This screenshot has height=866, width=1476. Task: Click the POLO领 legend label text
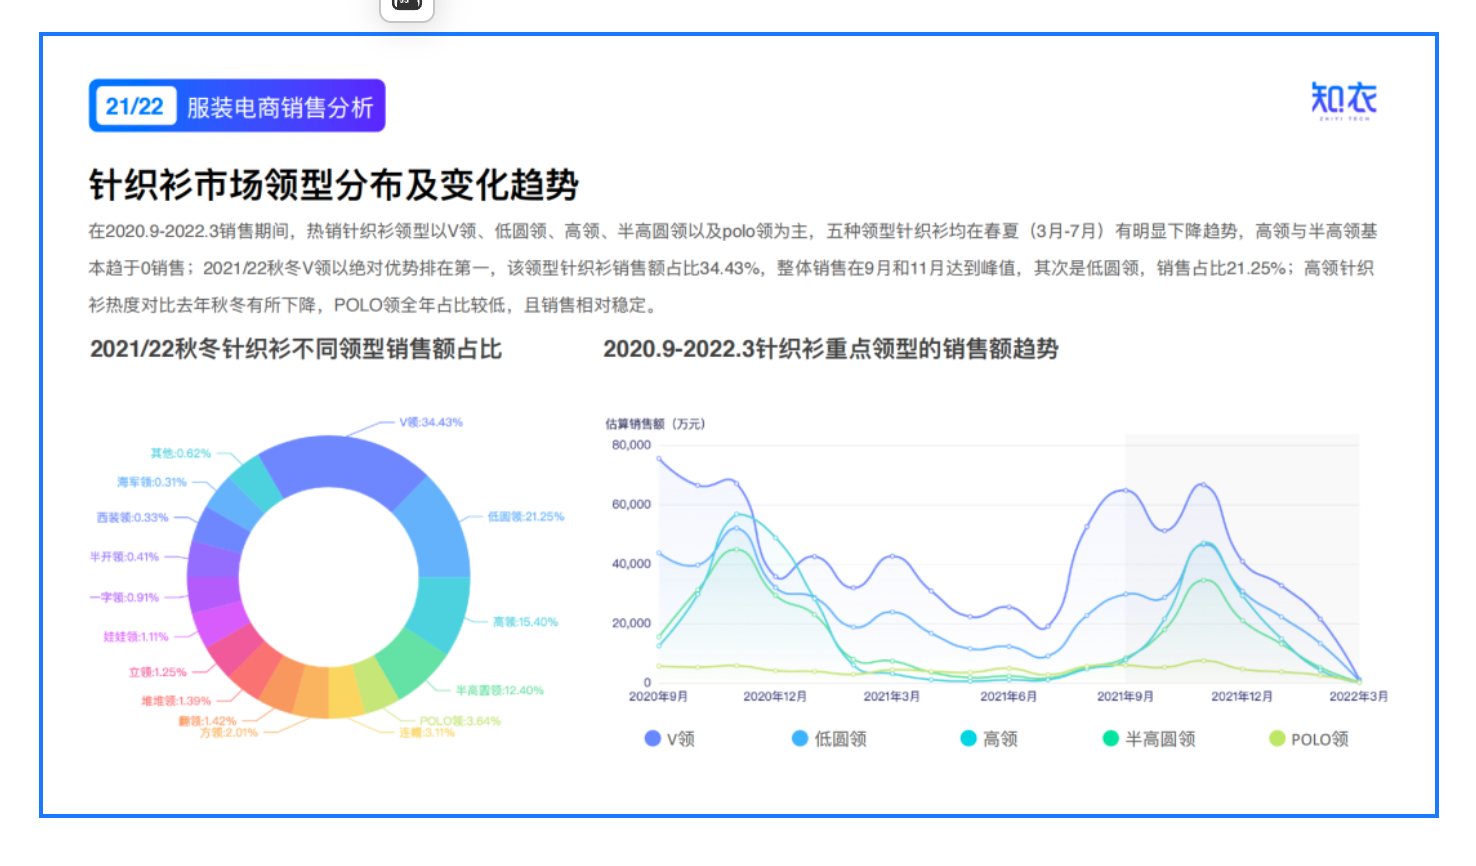click(1319, 739)
